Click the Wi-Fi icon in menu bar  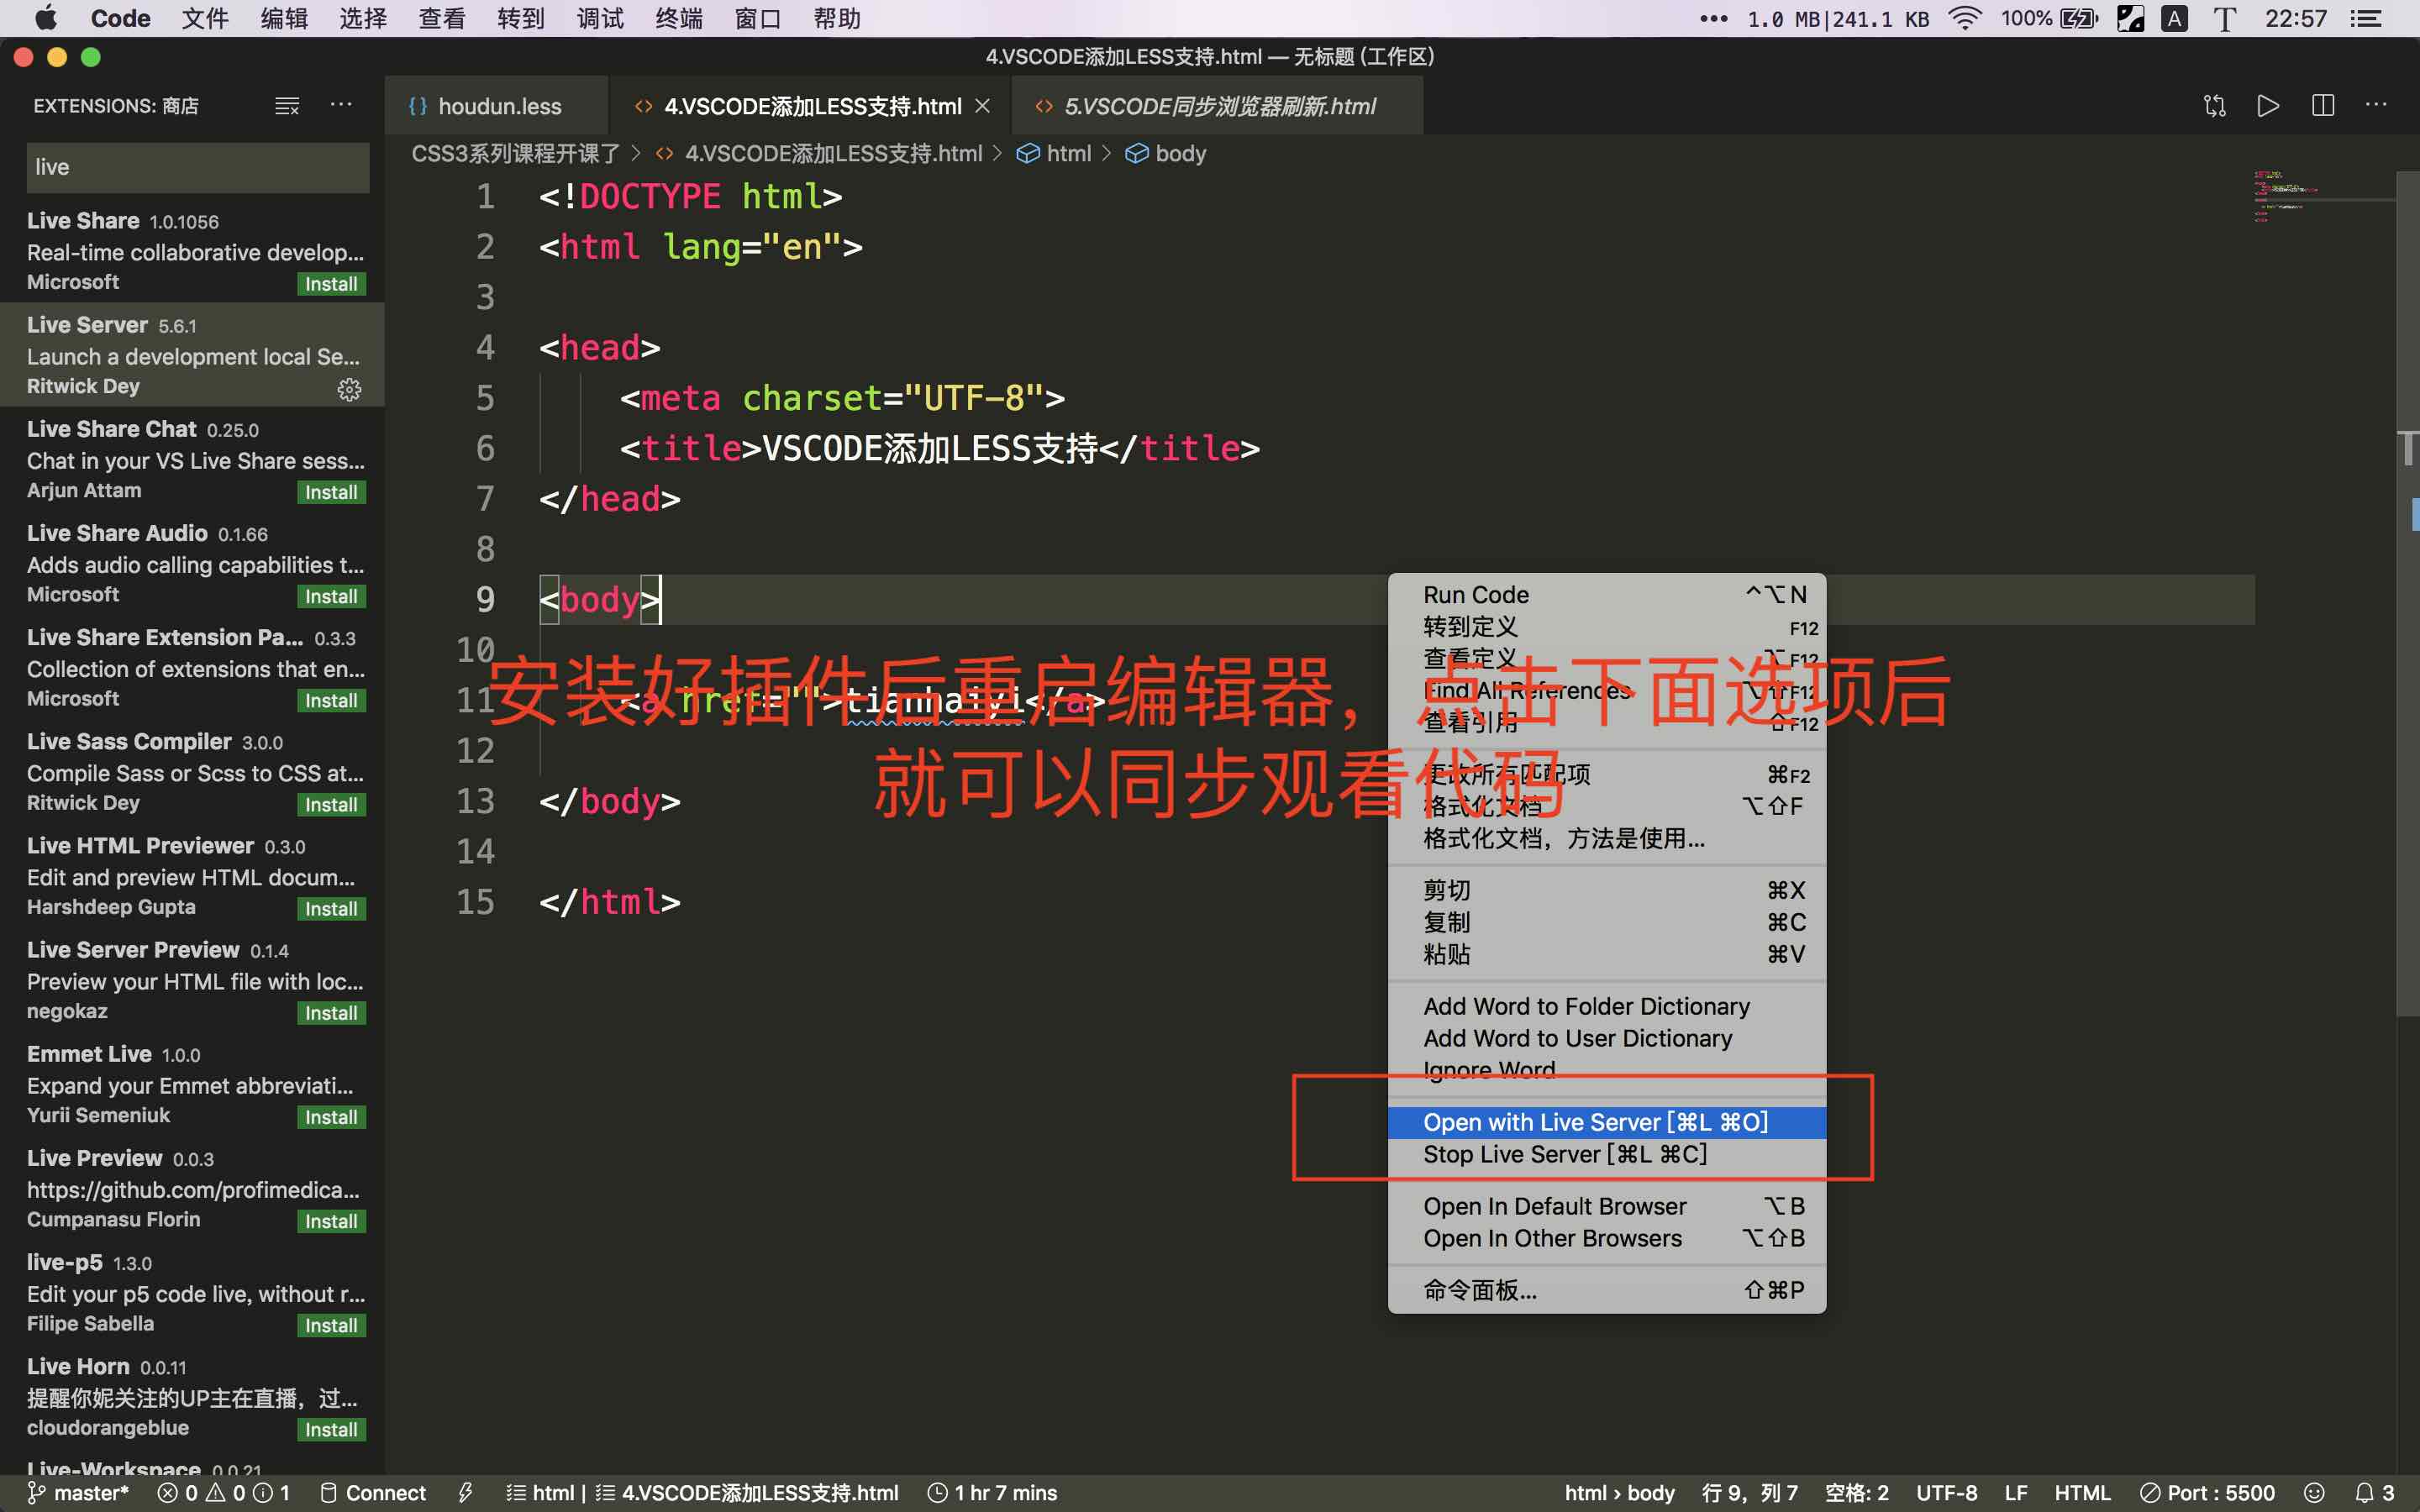point(1965,18)
